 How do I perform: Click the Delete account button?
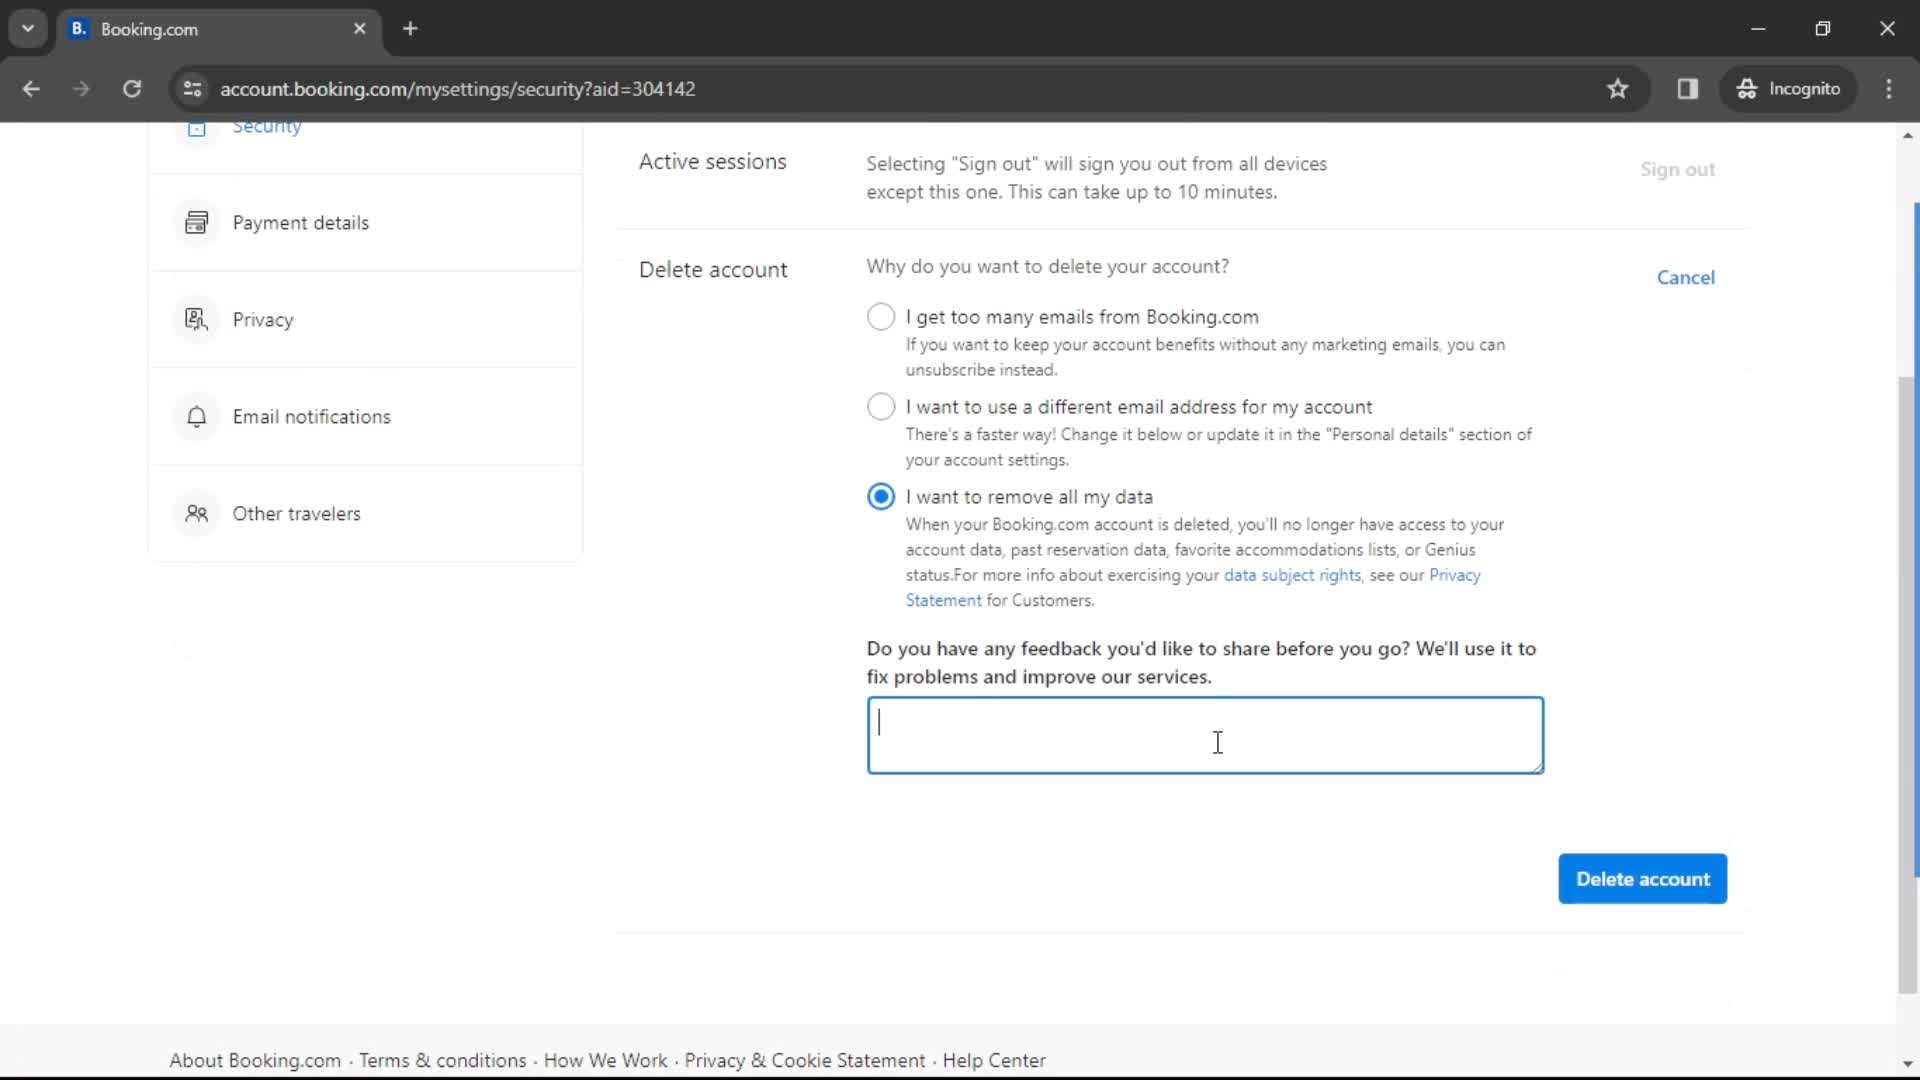tap(1642, 880)
